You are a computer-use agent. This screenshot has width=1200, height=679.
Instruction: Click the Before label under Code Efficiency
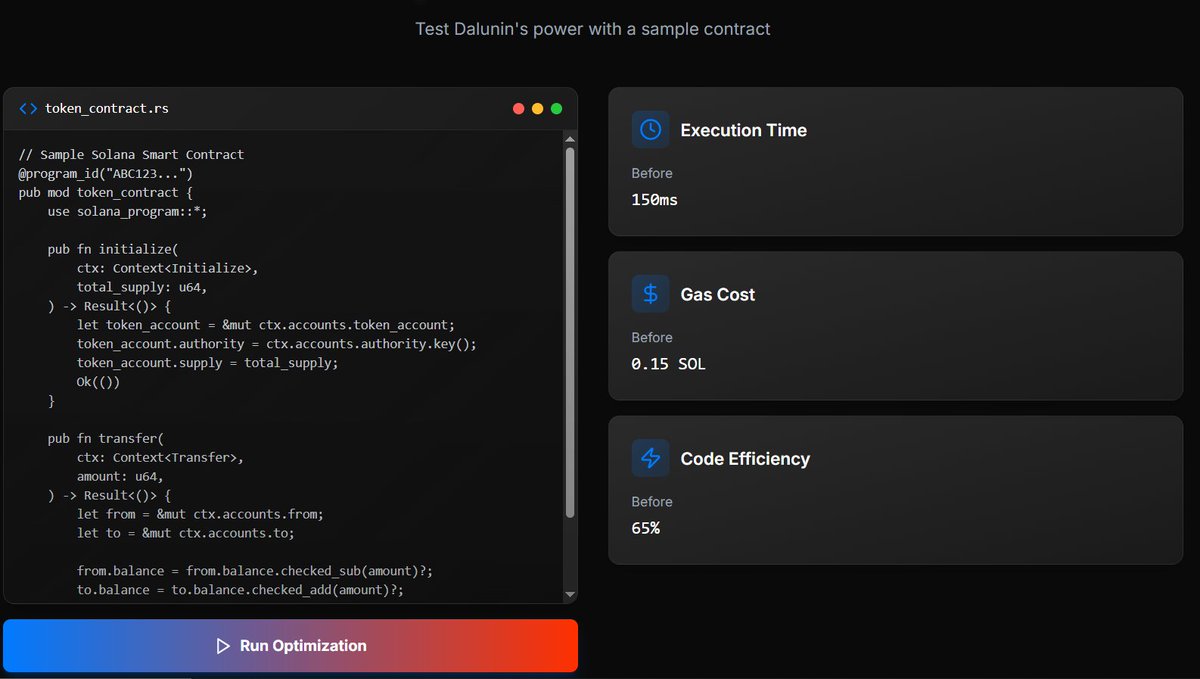(x=652, y=501)
